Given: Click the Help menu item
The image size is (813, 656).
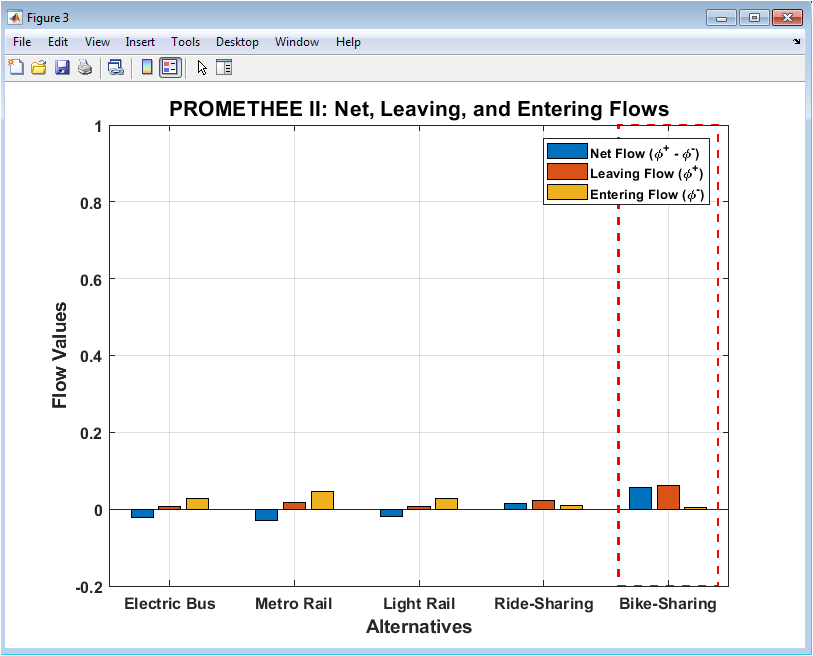Looking at the screenshot, I should 348,42.
